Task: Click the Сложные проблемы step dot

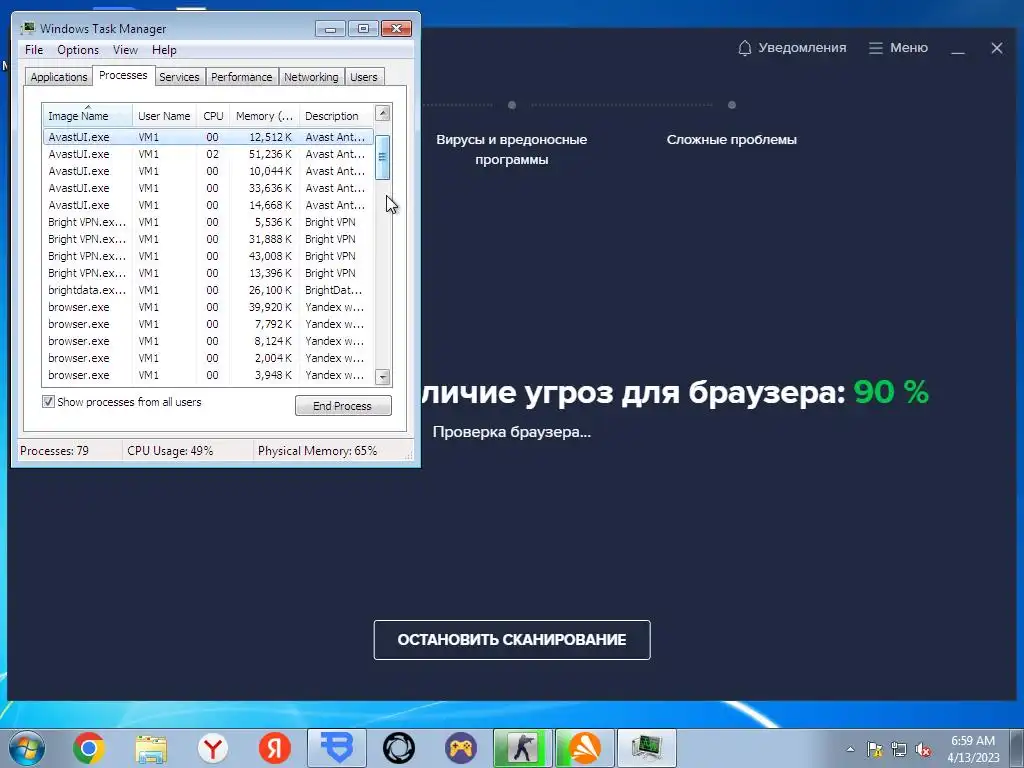Action: pyautogui.click(x=732, y=104)
